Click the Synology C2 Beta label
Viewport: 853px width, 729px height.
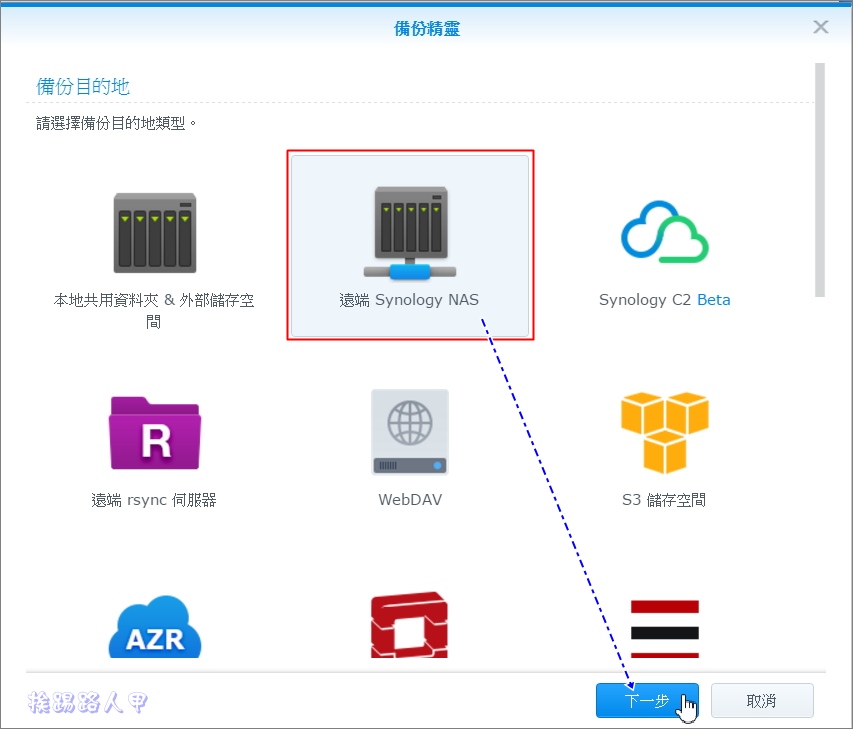[x=665, y=300]
